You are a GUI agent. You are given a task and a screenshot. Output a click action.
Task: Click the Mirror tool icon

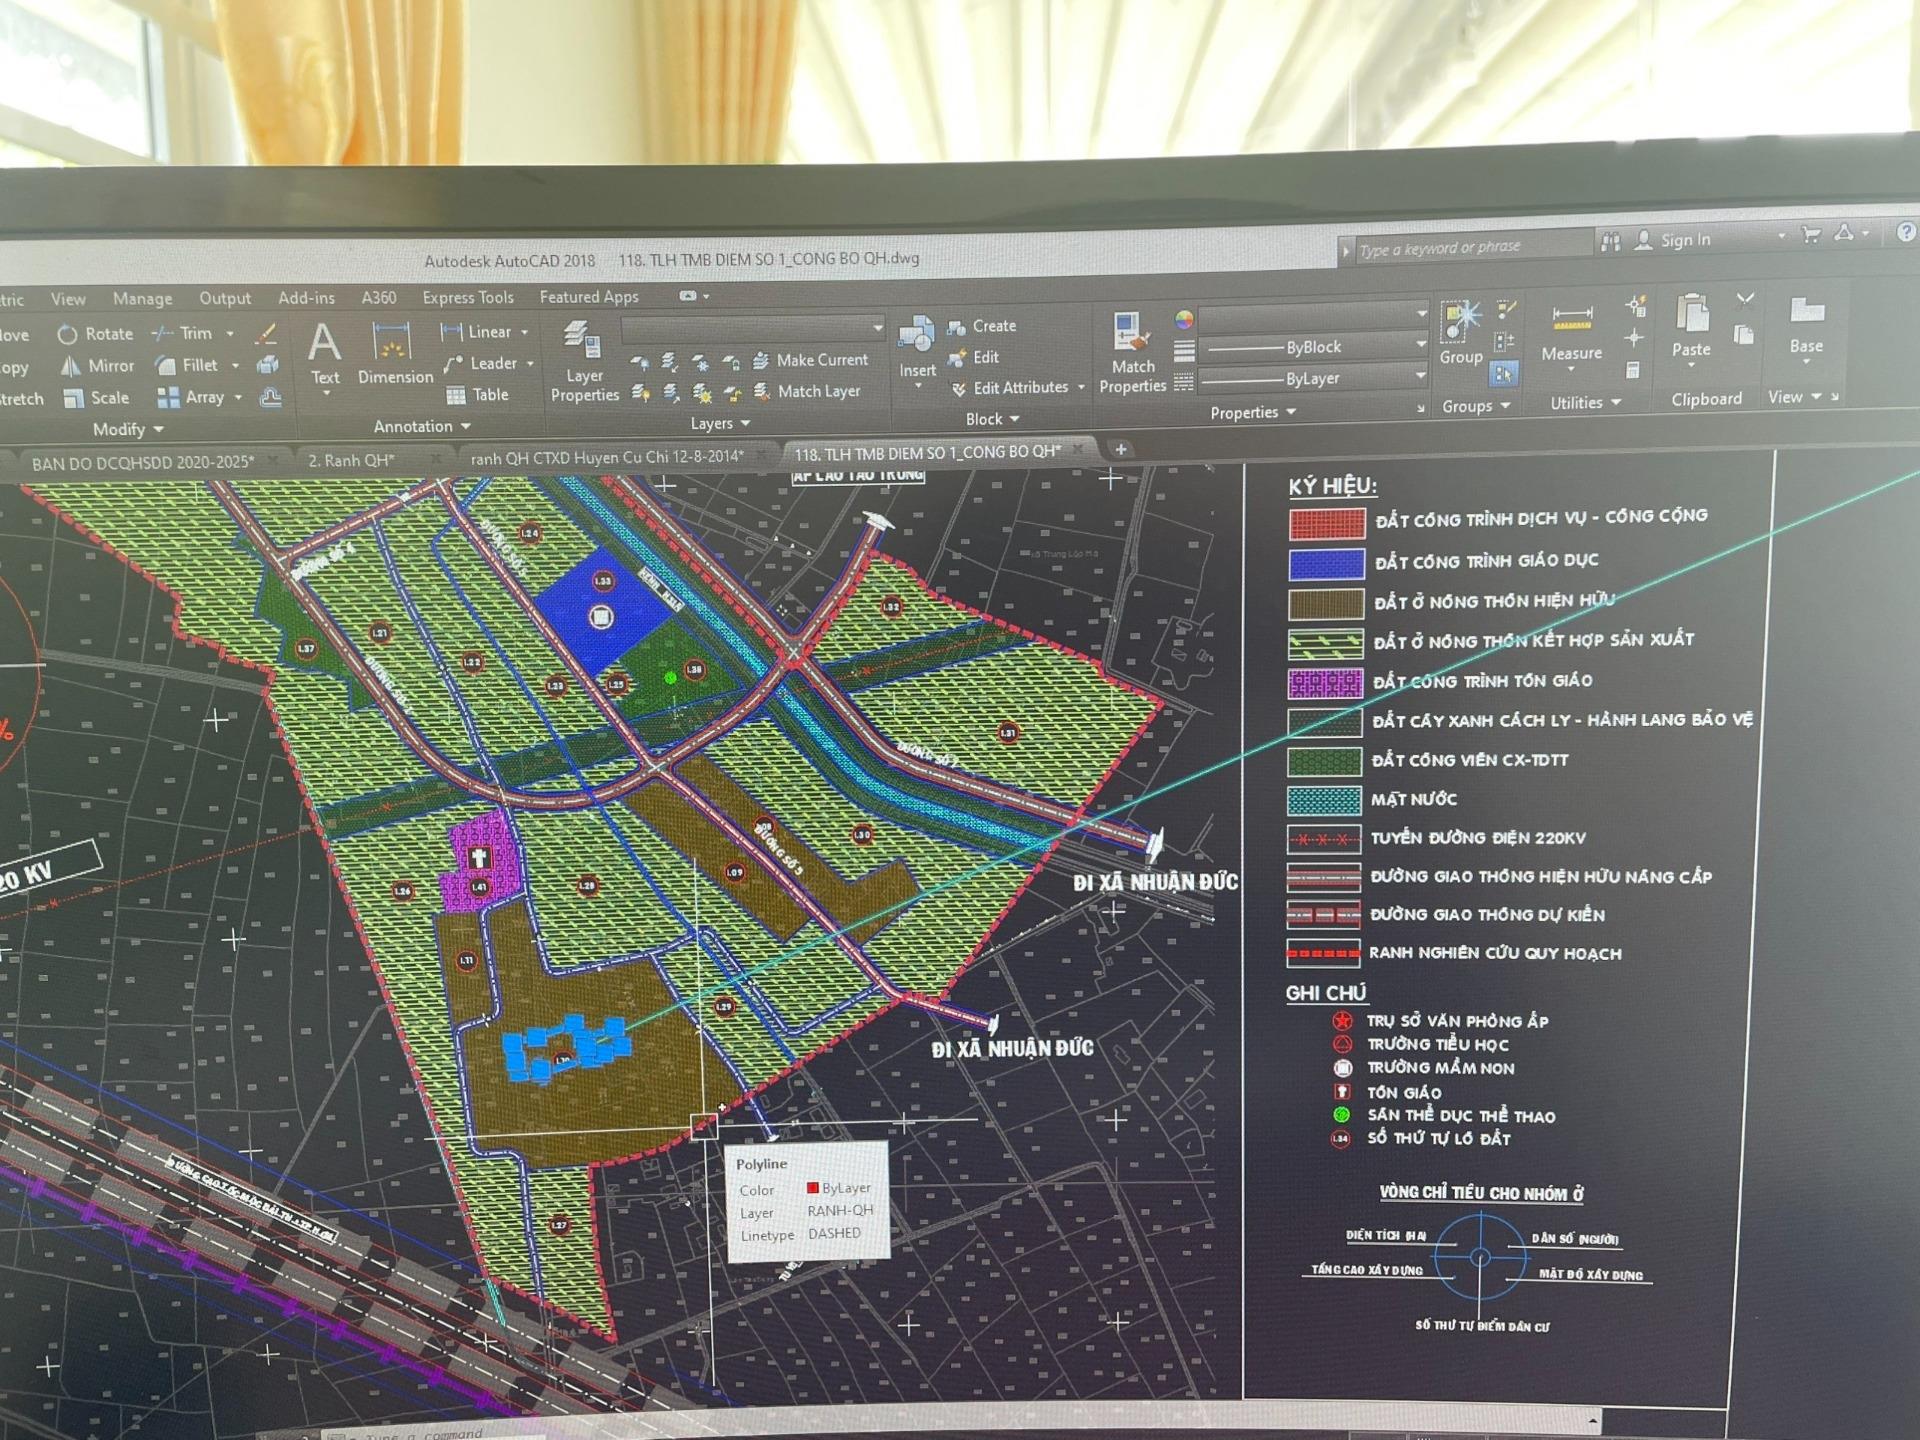[x=71, y=366]
